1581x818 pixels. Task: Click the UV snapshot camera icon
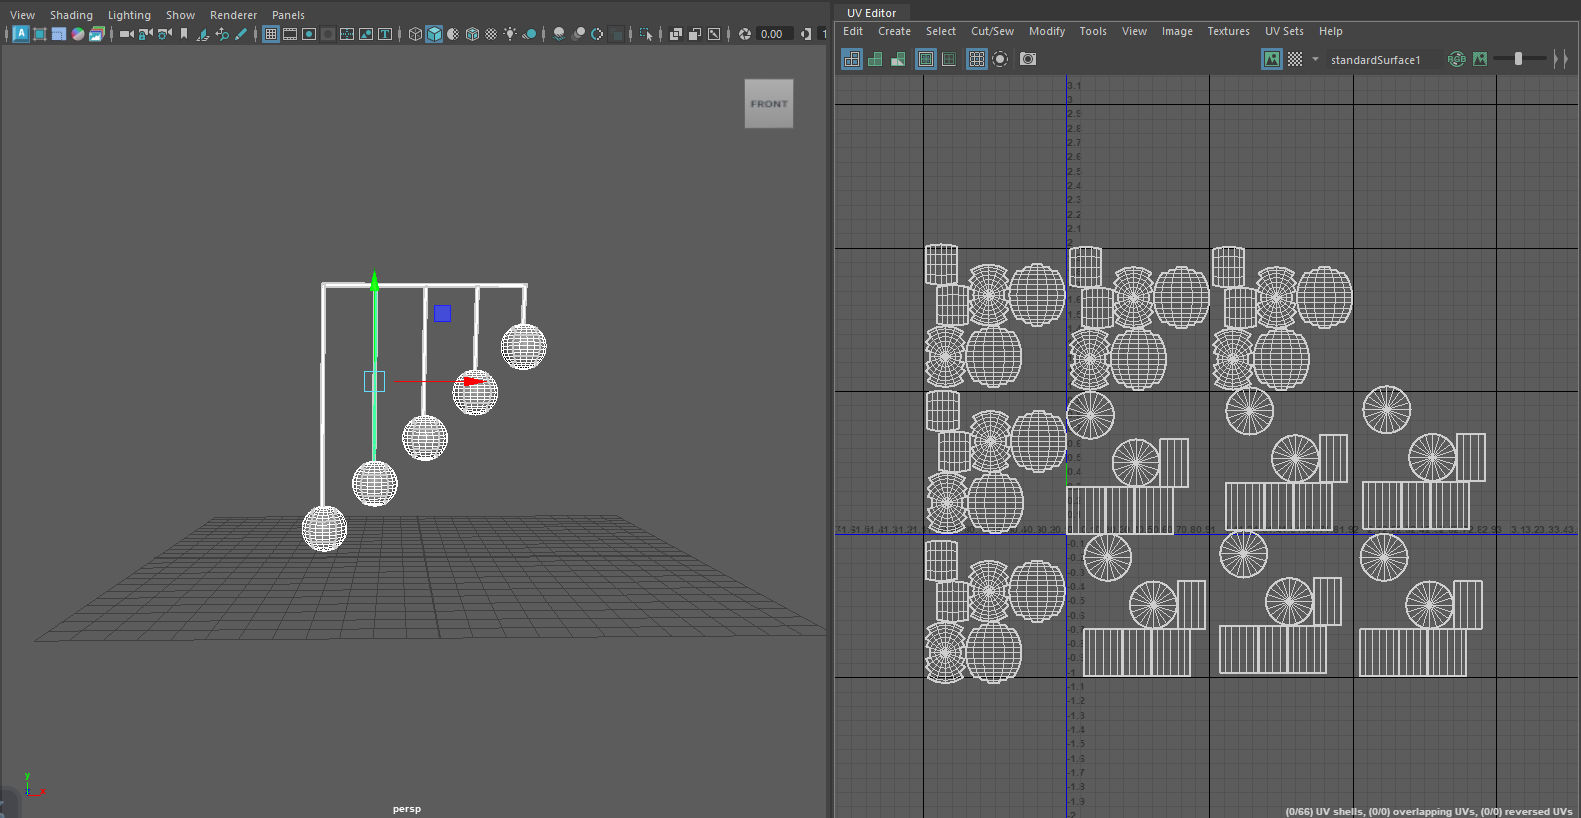(1028, 59)
